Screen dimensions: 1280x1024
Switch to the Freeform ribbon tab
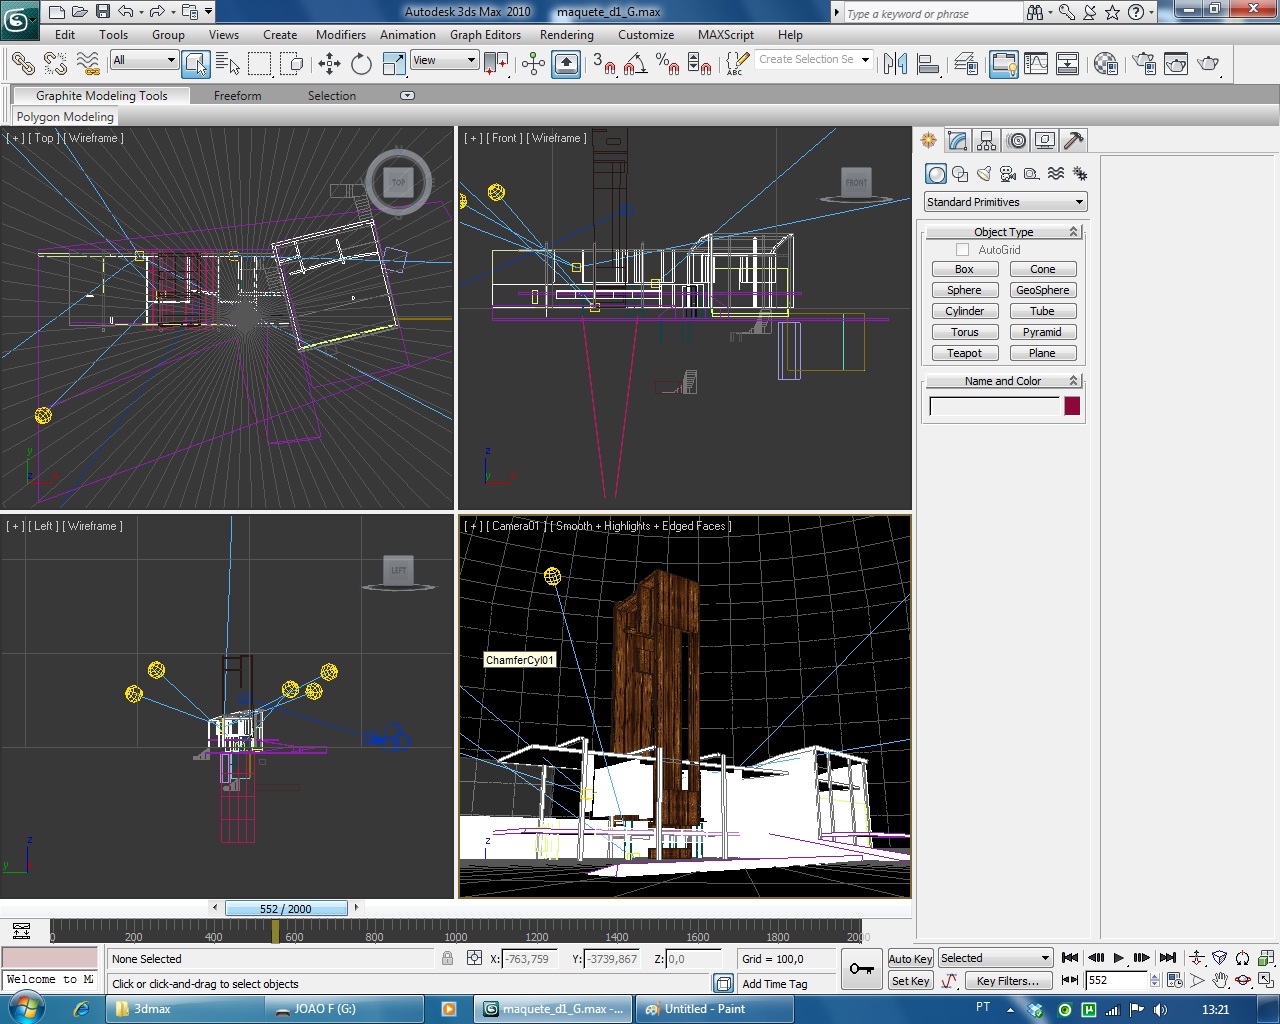[237, 96]
